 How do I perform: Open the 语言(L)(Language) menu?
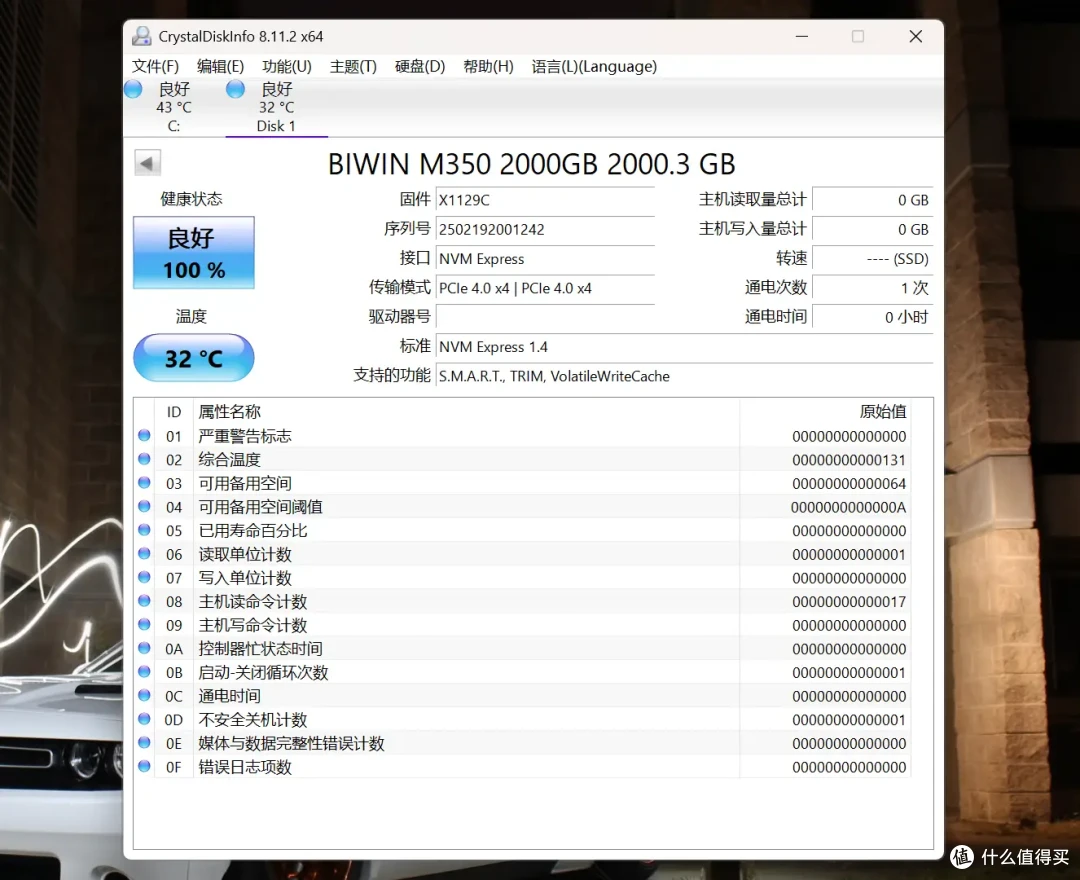(594, 66)
